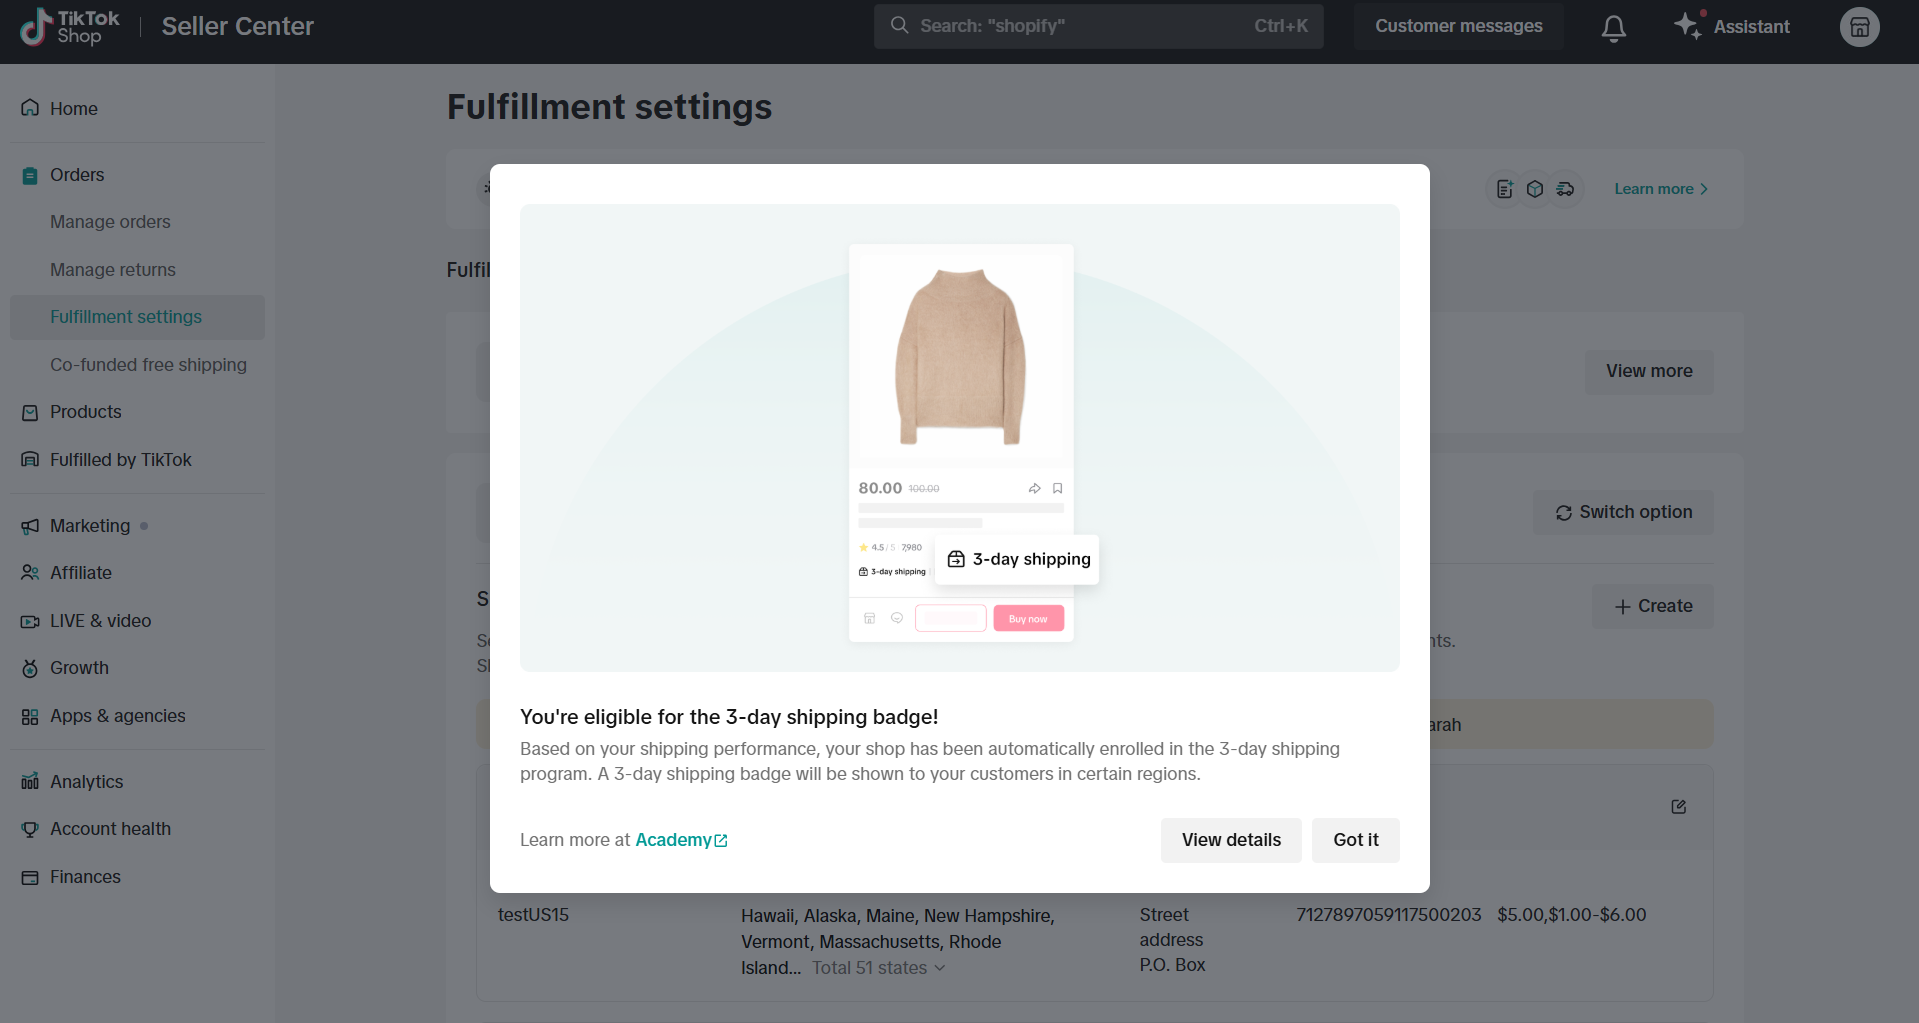Click the TikTok Shop logo

coord(69,27)
